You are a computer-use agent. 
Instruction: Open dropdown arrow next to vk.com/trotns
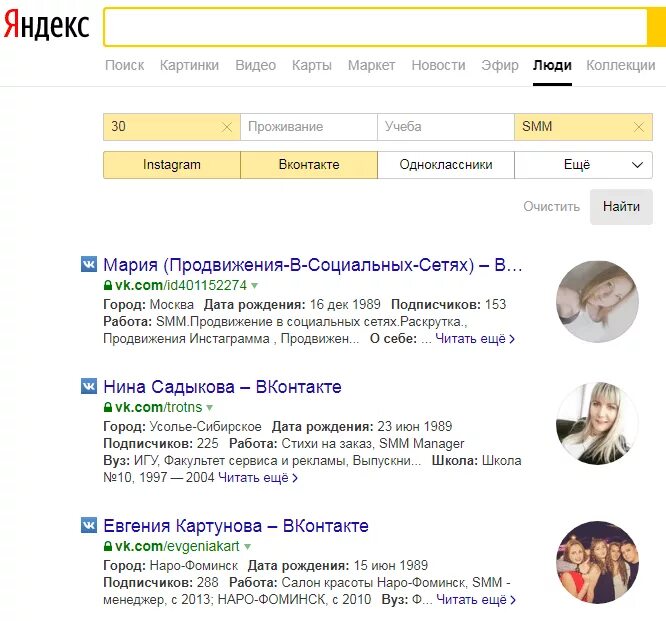click(209, 408)
